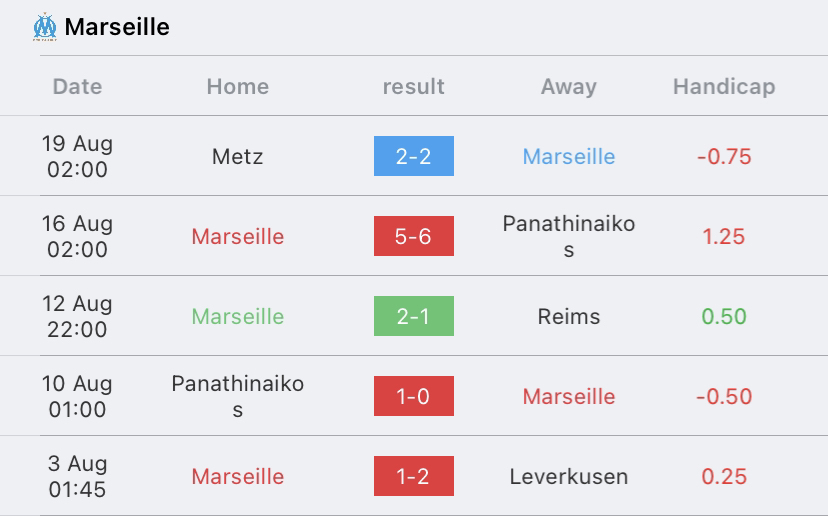Click Reims away team name
Image resolution: width=828 pixels, height=516 pixels.
[569, 316]
